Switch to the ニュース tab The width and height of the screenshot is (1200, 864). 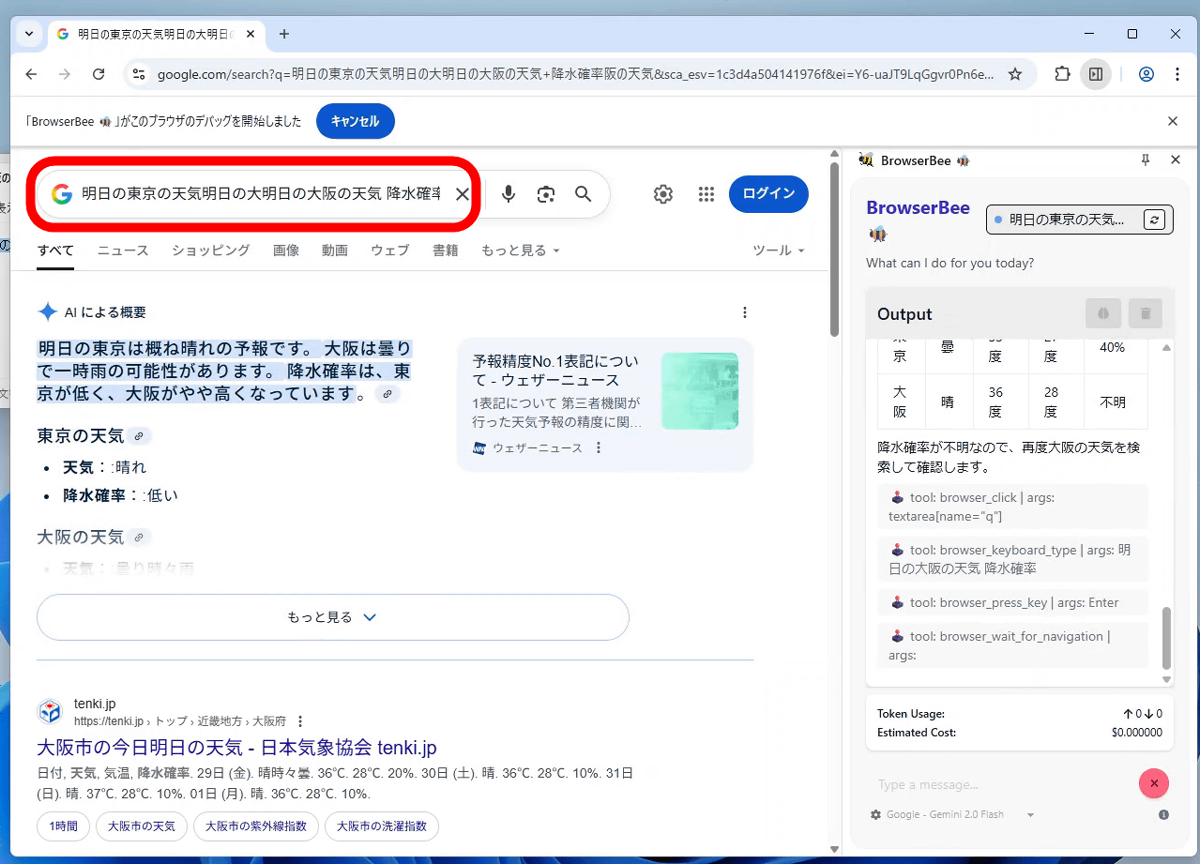point(122,250)
